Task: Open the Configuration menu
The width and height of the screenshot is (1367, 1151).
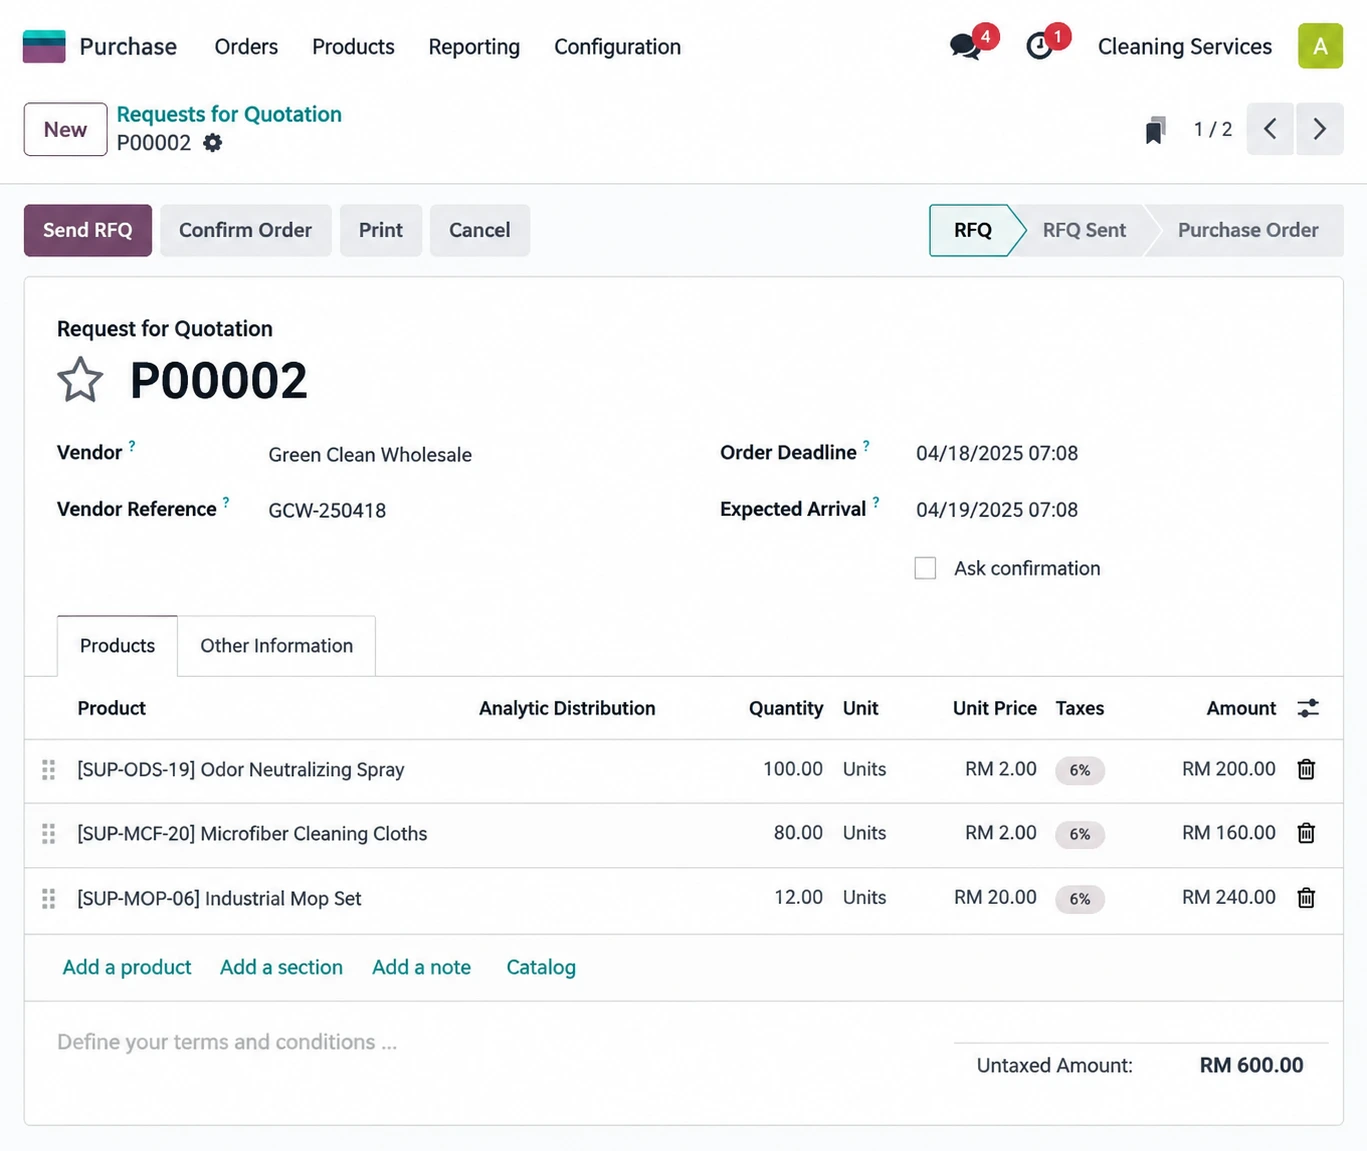Action: click(x=617, y=47)
